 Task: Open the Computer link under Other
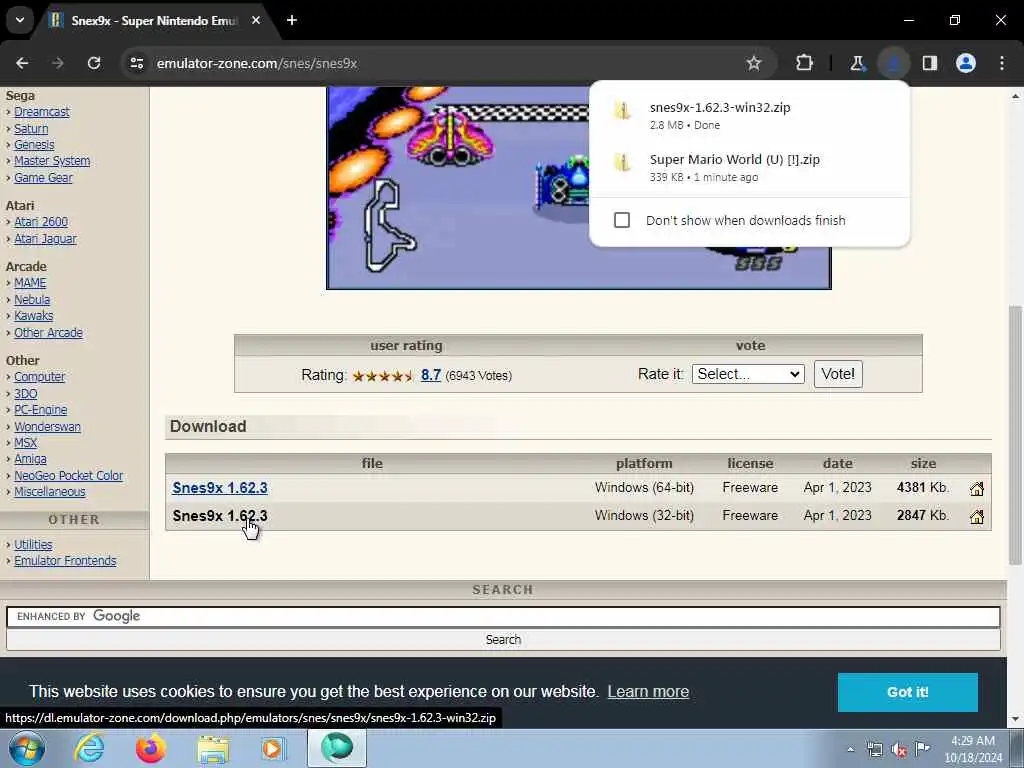[40, 377]
